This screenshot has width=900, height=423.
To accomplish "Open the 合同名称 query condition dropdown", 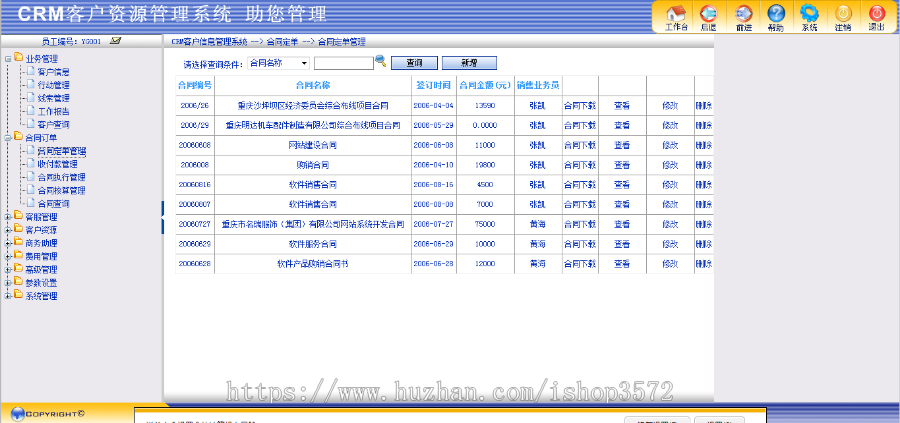I will pyautogui.click(x=278, y=63).
